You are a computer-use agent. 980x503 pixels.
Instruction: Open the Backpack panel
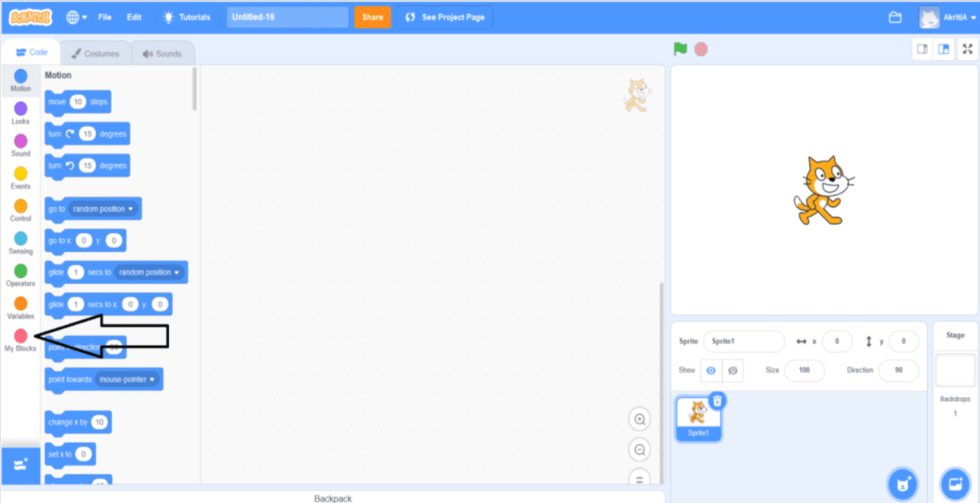tap(332, 498)
